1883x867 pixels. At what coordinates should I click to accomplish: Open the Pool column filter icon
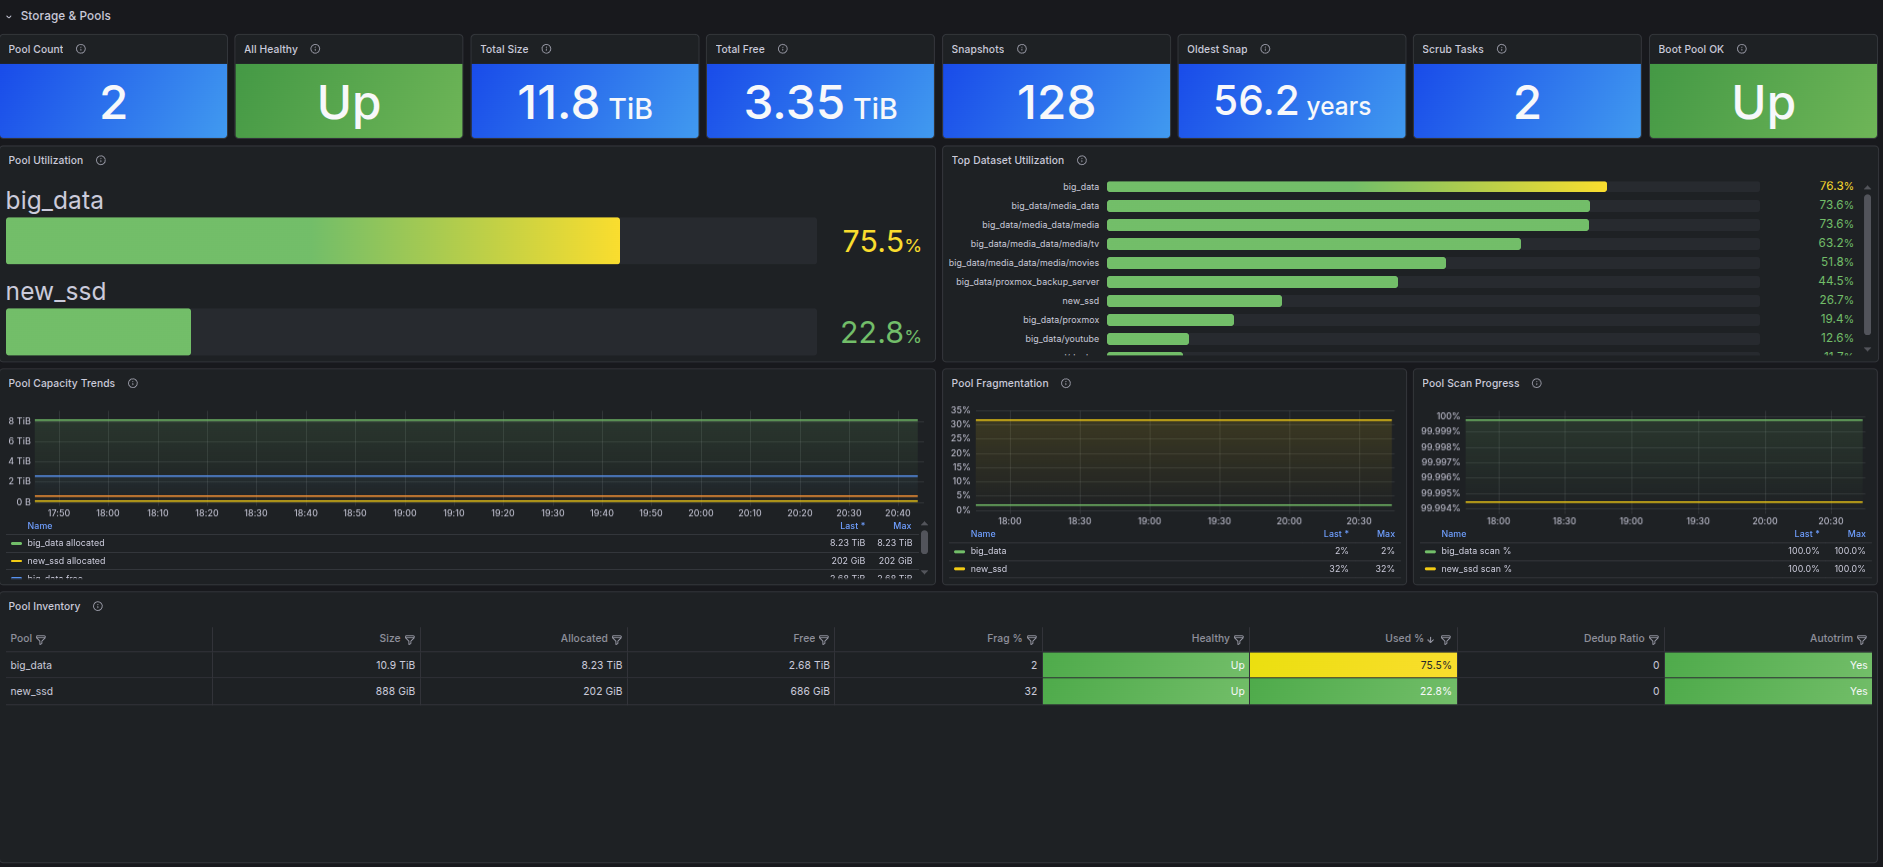[41, 640]
